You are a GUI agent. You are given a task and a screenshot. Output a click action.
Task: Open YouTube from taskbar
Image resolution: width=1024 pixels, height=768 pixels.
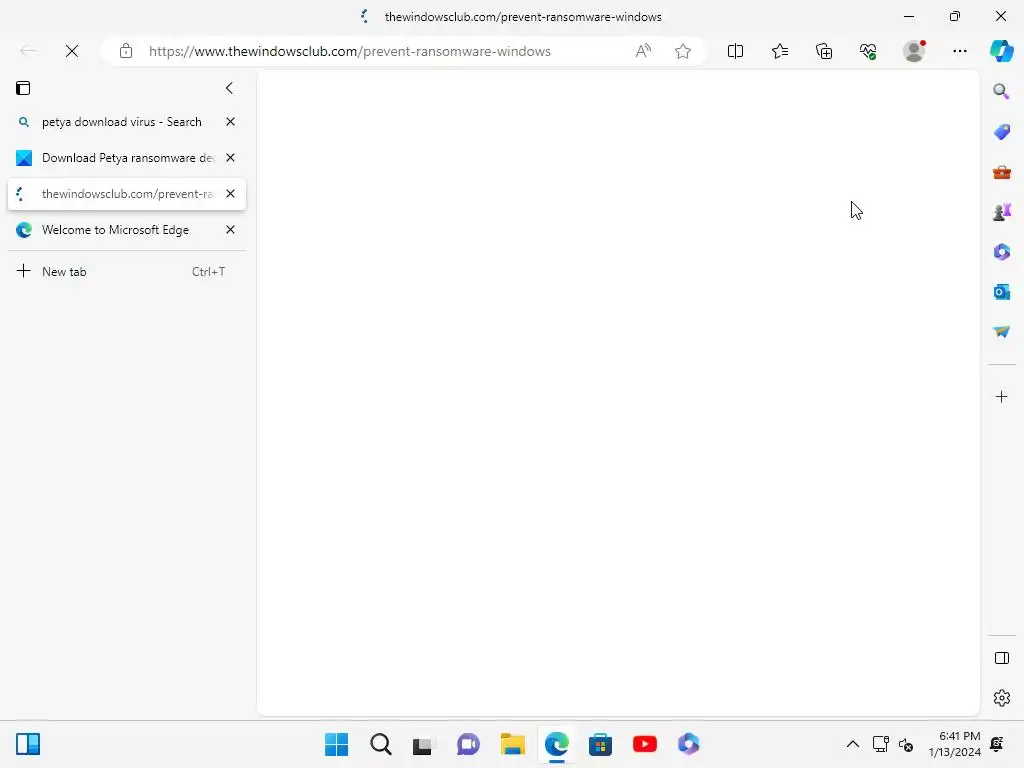pyautogui.click(x=645, y=744)
